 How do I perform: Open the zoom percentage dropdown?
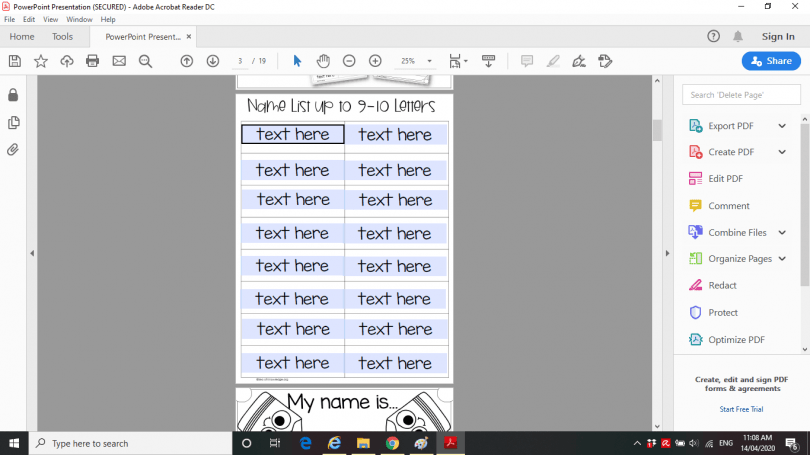click(x=429, y=61)
